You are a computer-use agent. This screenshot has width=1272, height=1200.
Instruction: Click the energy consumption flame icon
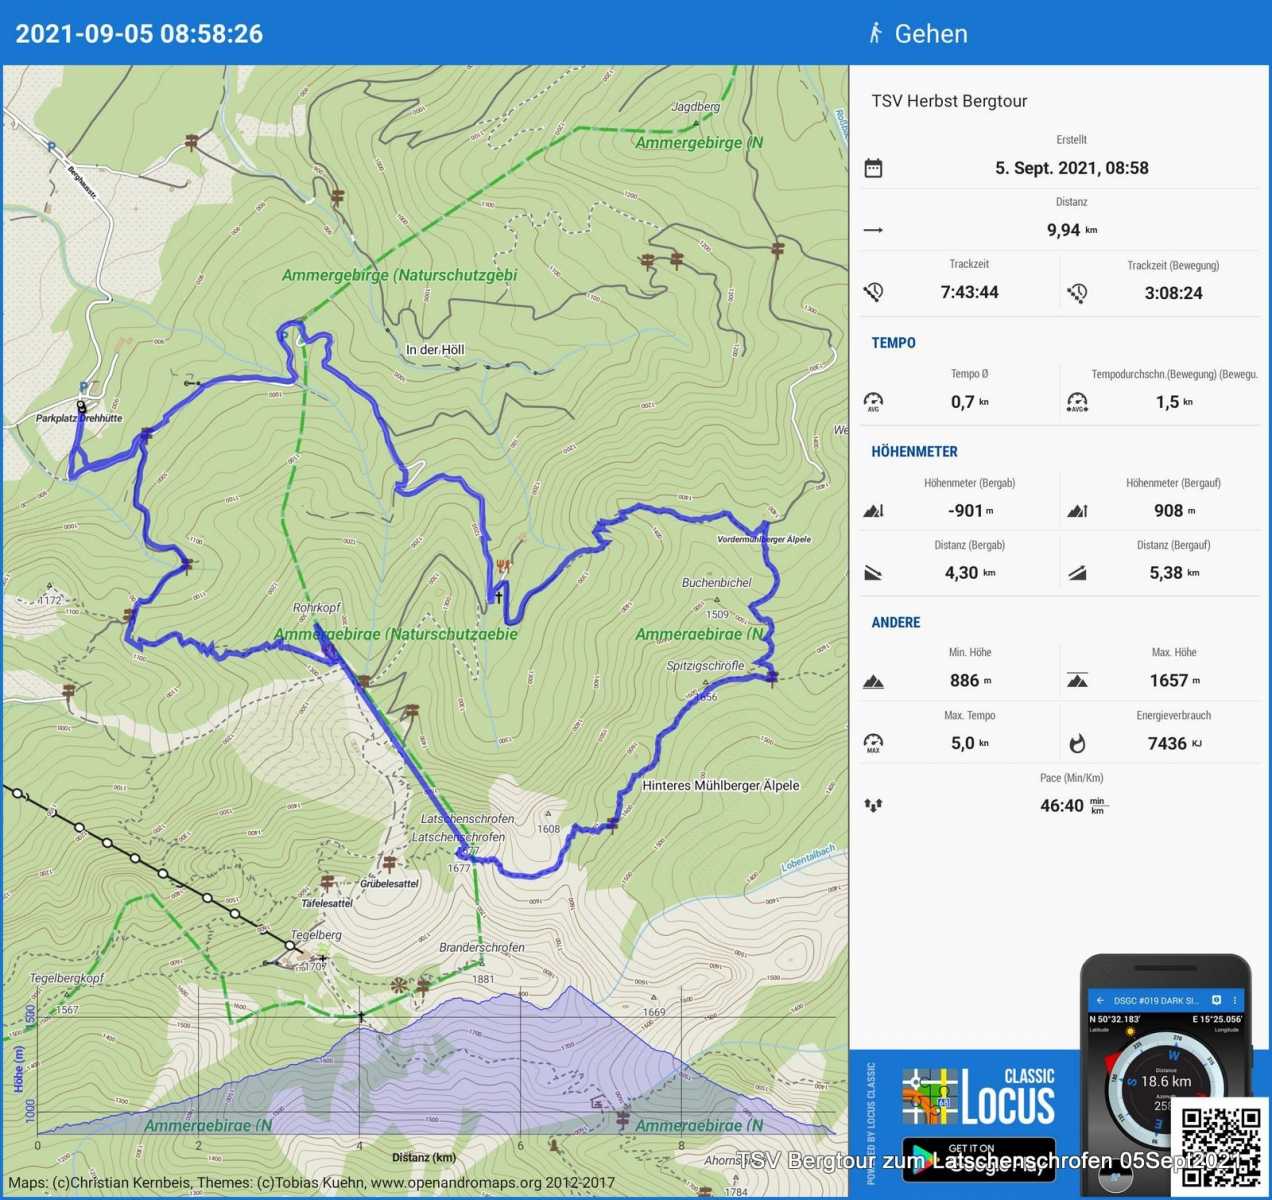(x=1077, y=743)
